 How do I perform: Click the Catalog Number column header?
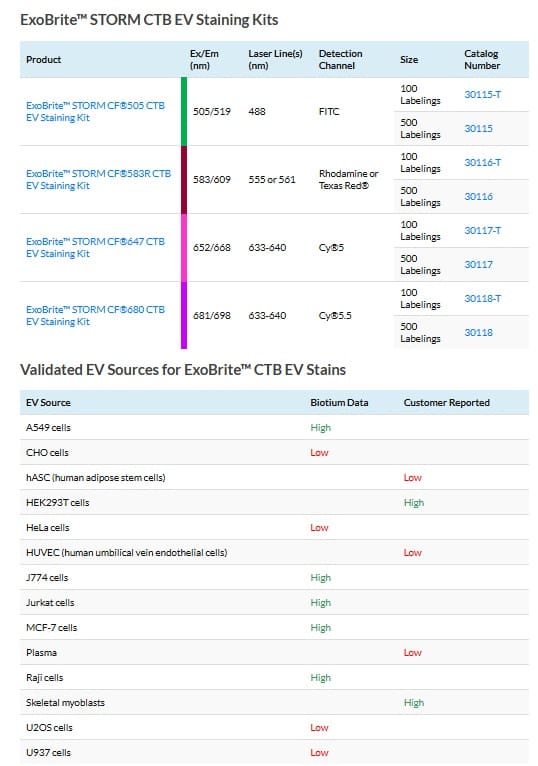point(482,60)
